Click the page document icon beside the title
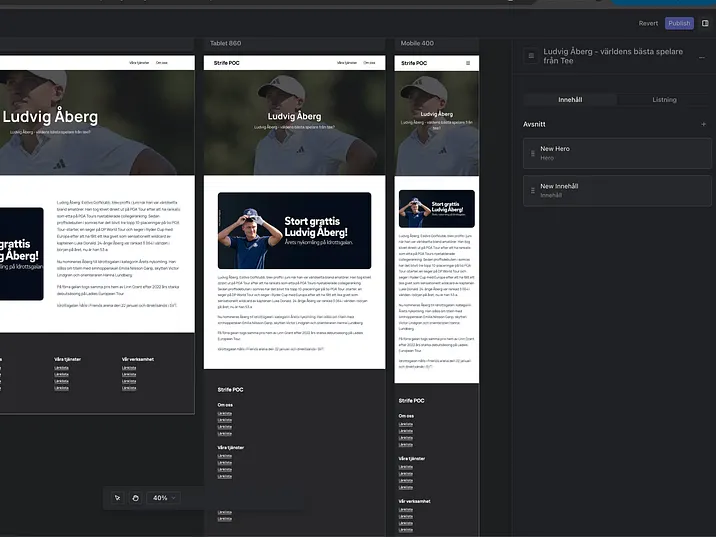716x537 pixels. tap(532, 57)
